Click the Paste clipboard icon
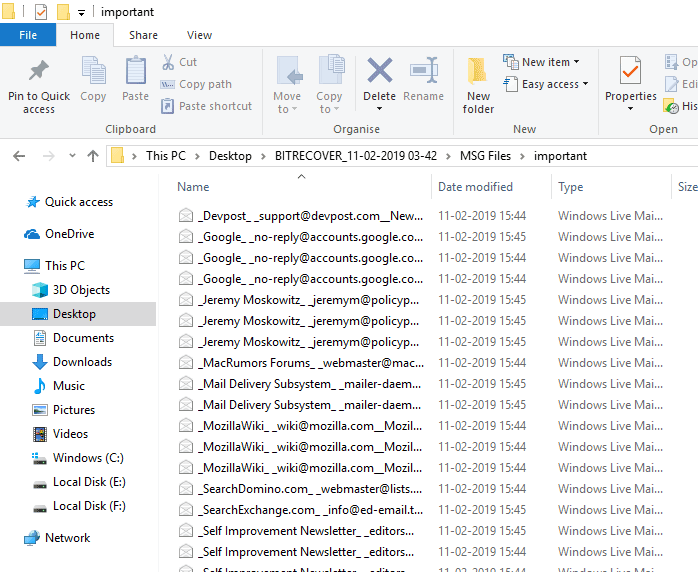The image size is (698, 572). [135, 70]
